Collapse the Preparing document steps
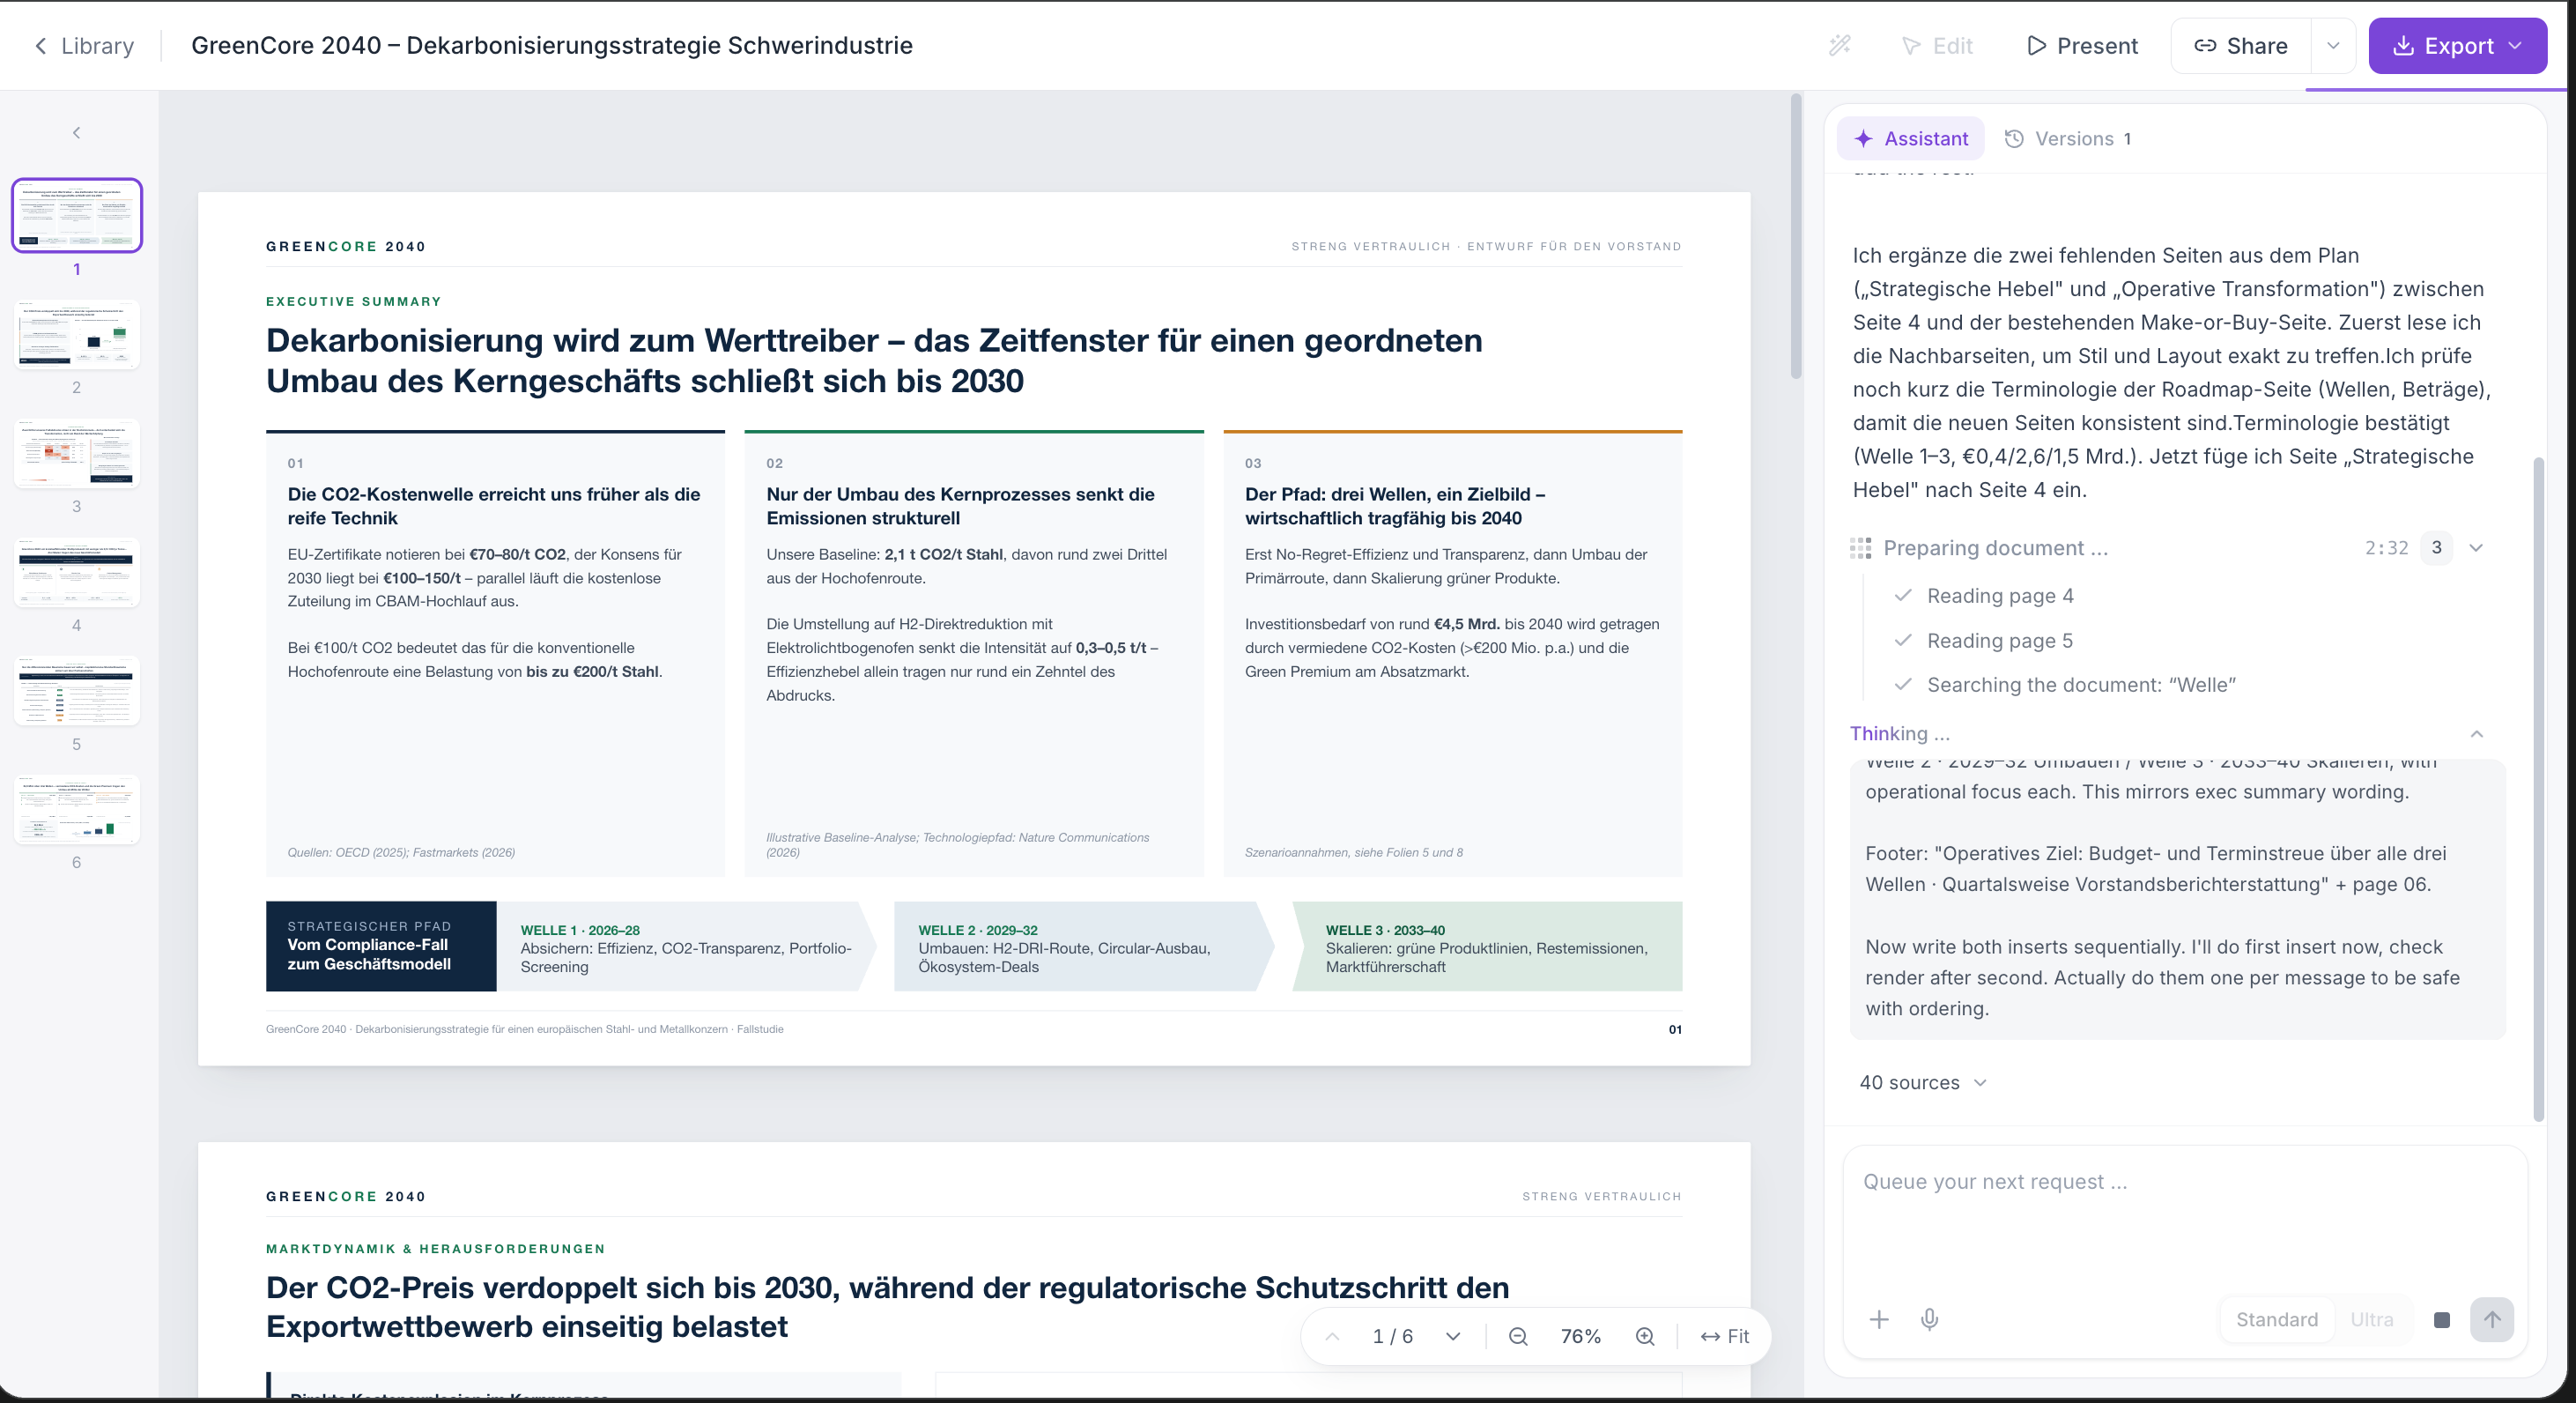This screenshot has height=1403, width=2576. pyautogui.click(x=2476, y=548)
